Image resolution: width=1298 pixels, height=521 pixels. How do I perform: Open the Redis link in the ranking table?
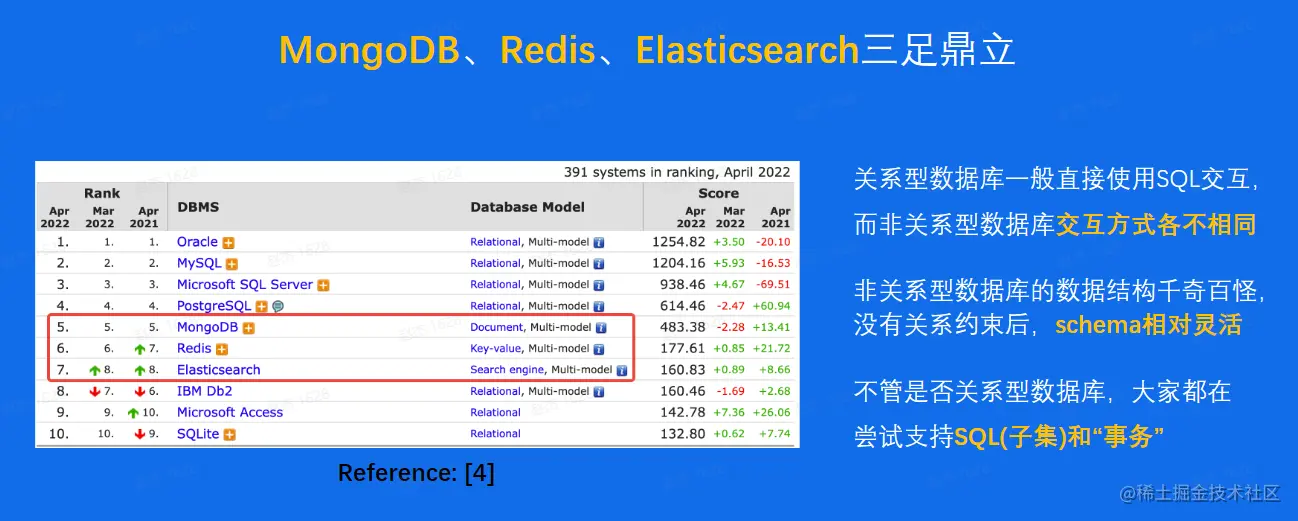(194, 348)
